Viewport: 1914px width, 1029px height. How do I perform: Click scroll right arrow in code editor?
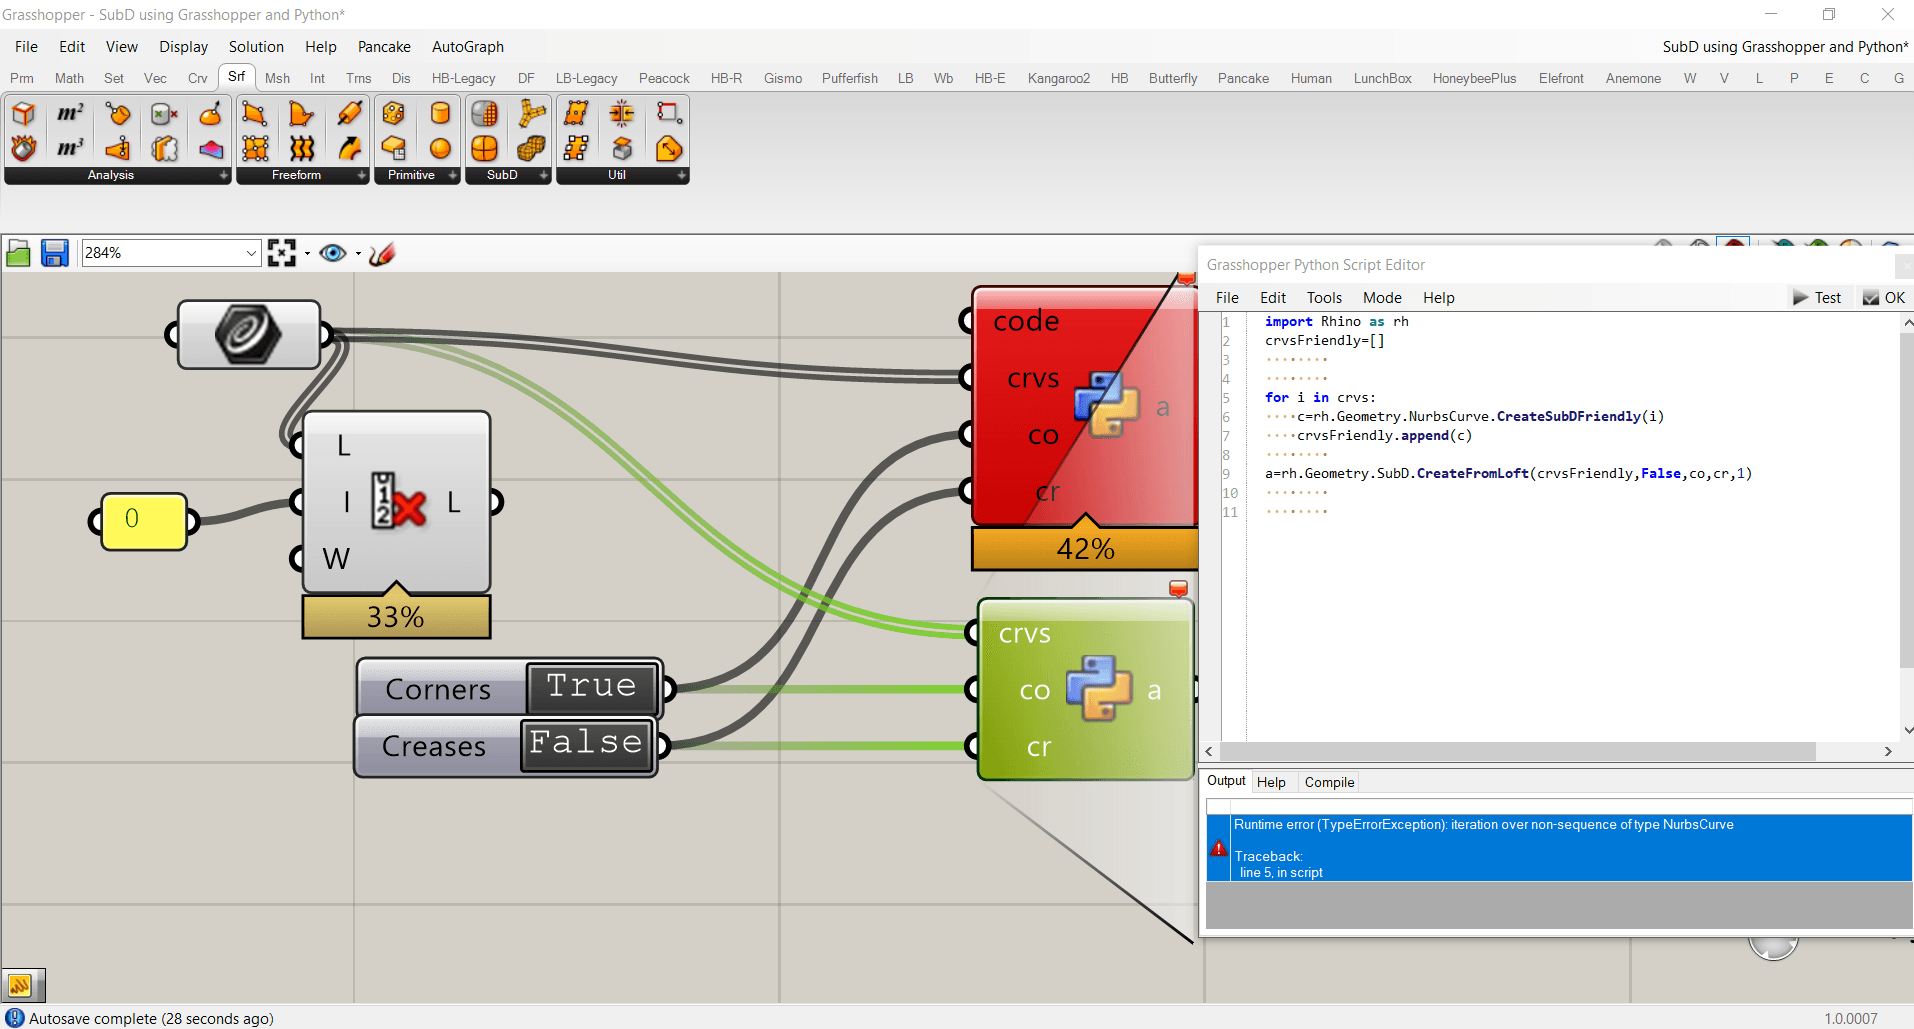click(1888, 751)
